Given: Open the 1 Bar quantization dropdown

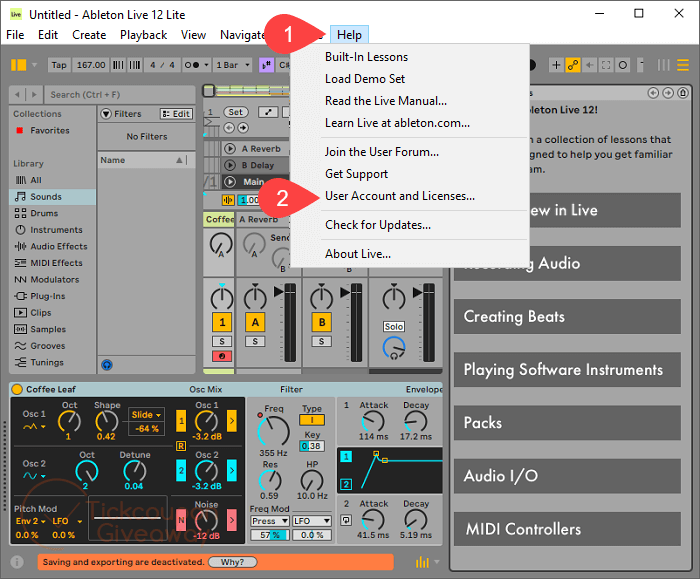Looking at the screenshot, I should point(232,65).
